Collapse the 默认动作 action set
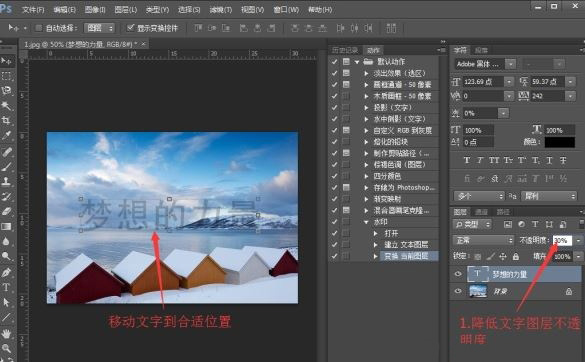The width and height of the screenshot is (585, 362). click(x=357, y=62)
